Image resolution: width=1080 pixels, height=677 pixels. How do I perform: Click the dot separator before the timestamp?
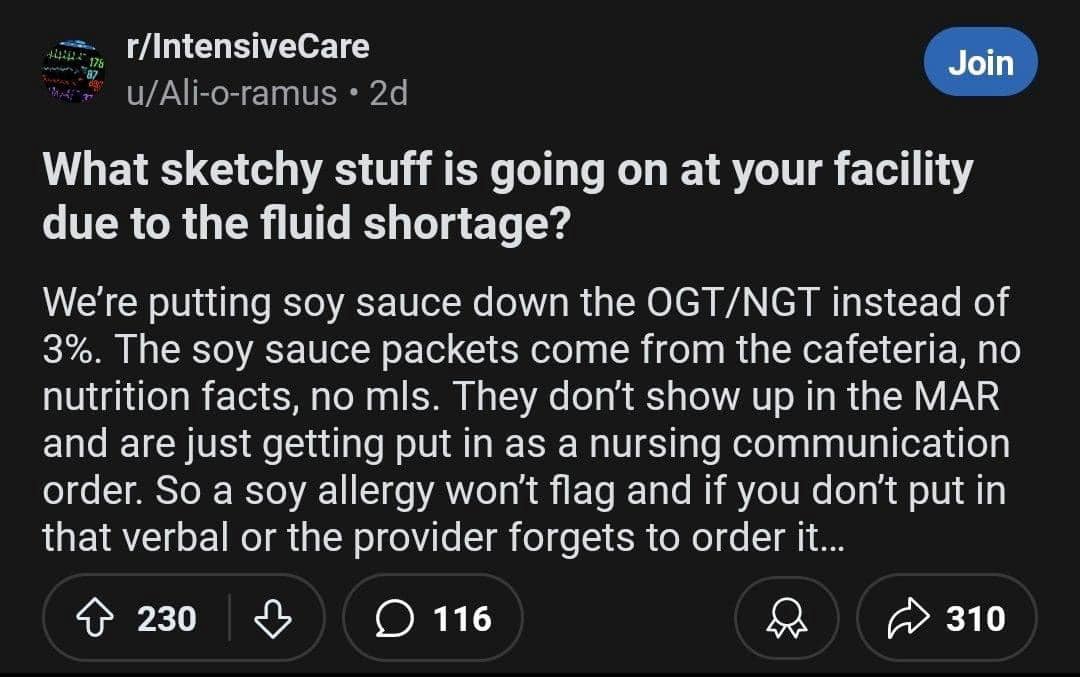coord(354,93)
